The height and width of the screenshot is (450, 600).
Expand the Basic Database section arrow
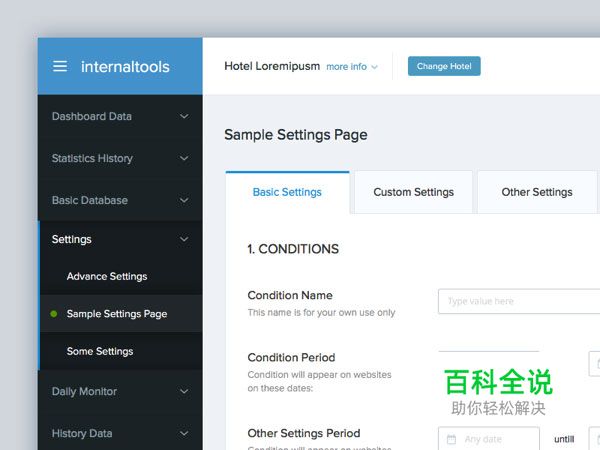pos(184,201)
